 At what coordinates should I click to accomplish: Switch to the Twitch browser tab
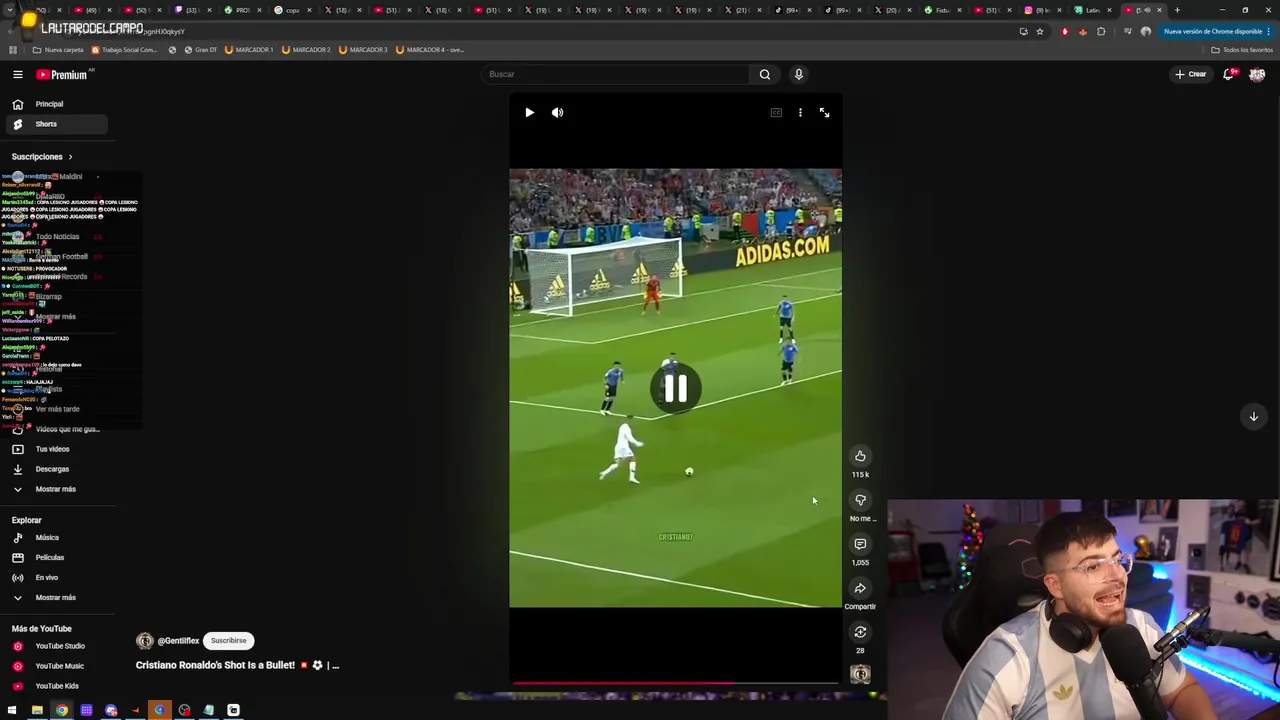tap(190, 10)
